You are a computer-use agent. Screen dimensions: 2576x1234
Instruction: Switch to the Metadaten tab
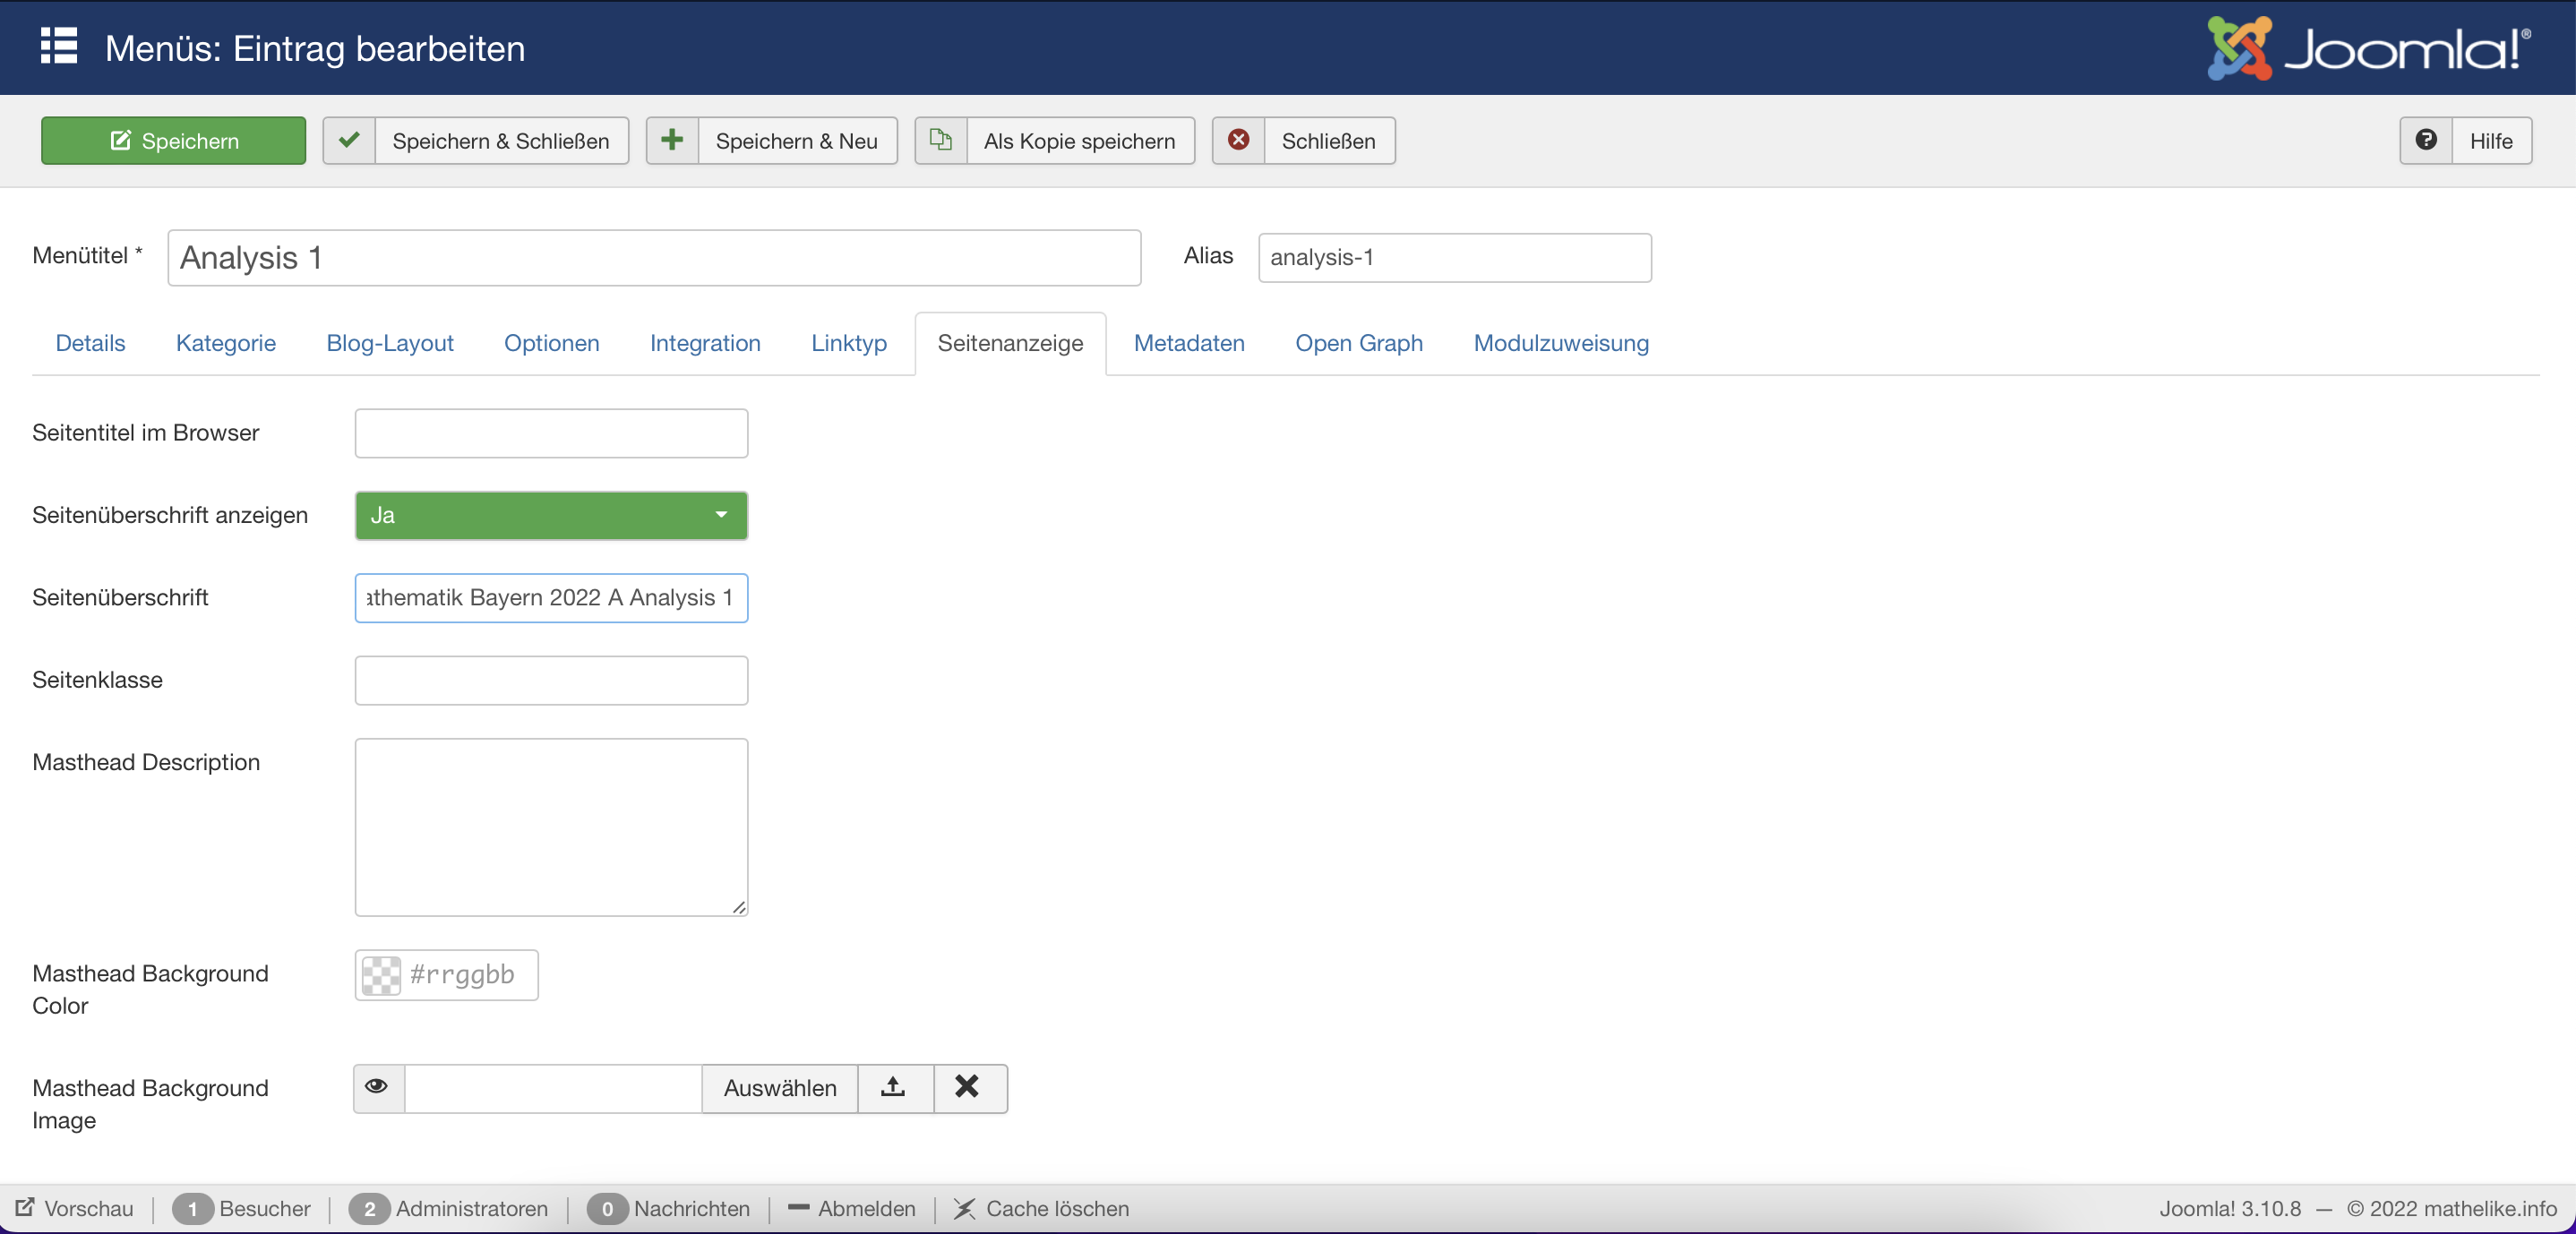coord(1189,343)
